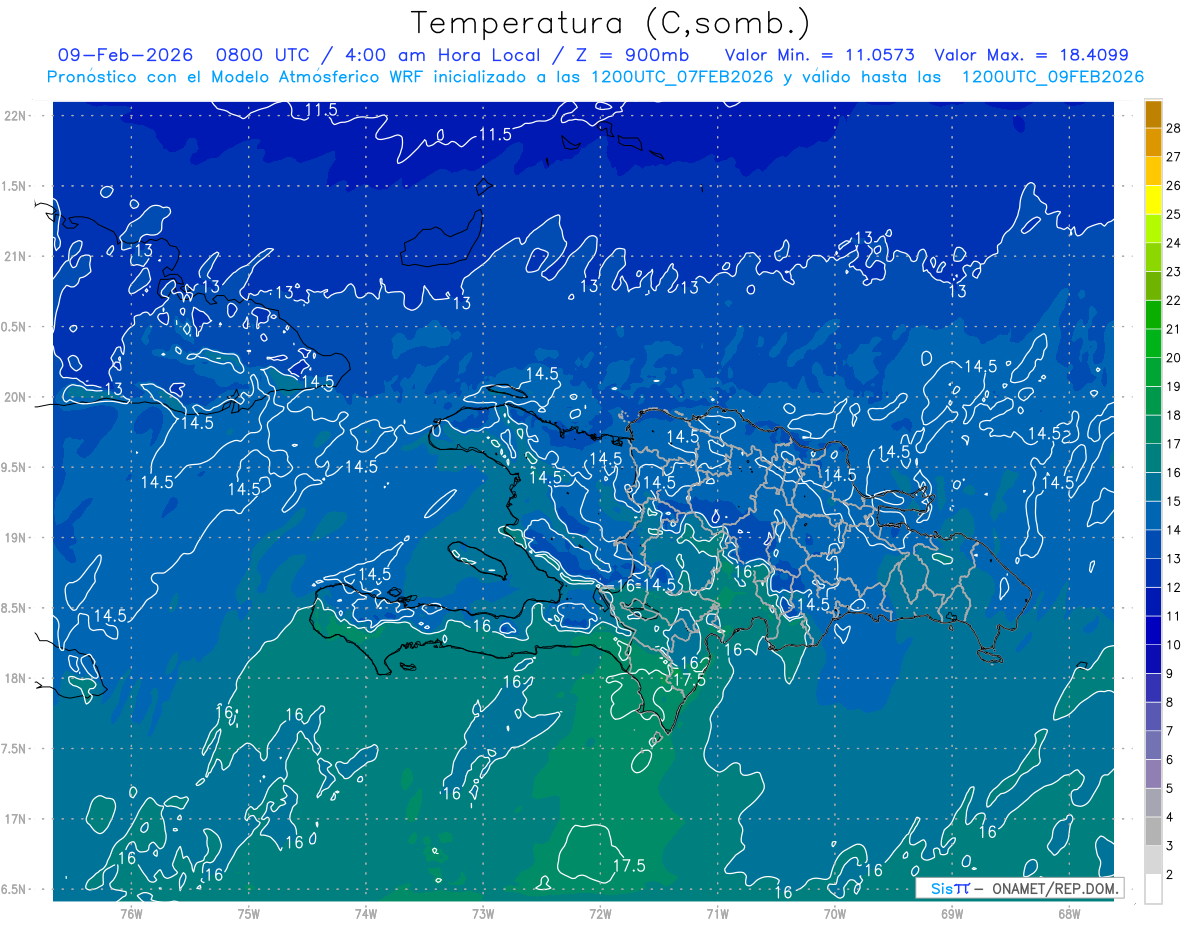The image size is (1200, 927).
Task: Click the '75W' longitude axis label
Action: coord(249,913)
